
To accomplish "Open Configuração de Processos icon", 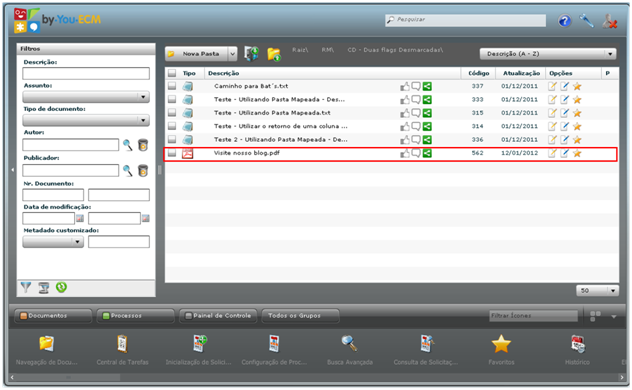I will 274,344.
